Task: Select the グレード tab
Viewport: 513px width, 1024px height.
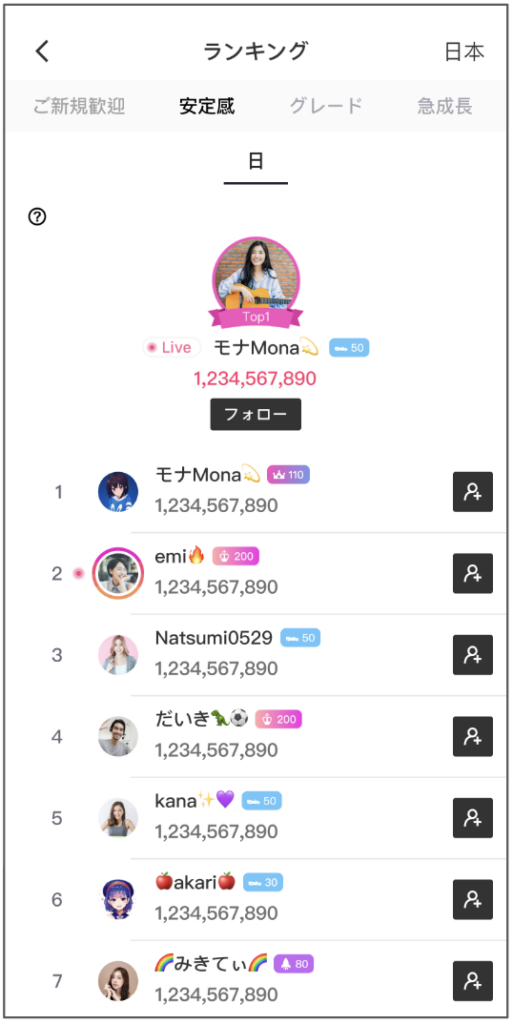Action: coord(326,106)
